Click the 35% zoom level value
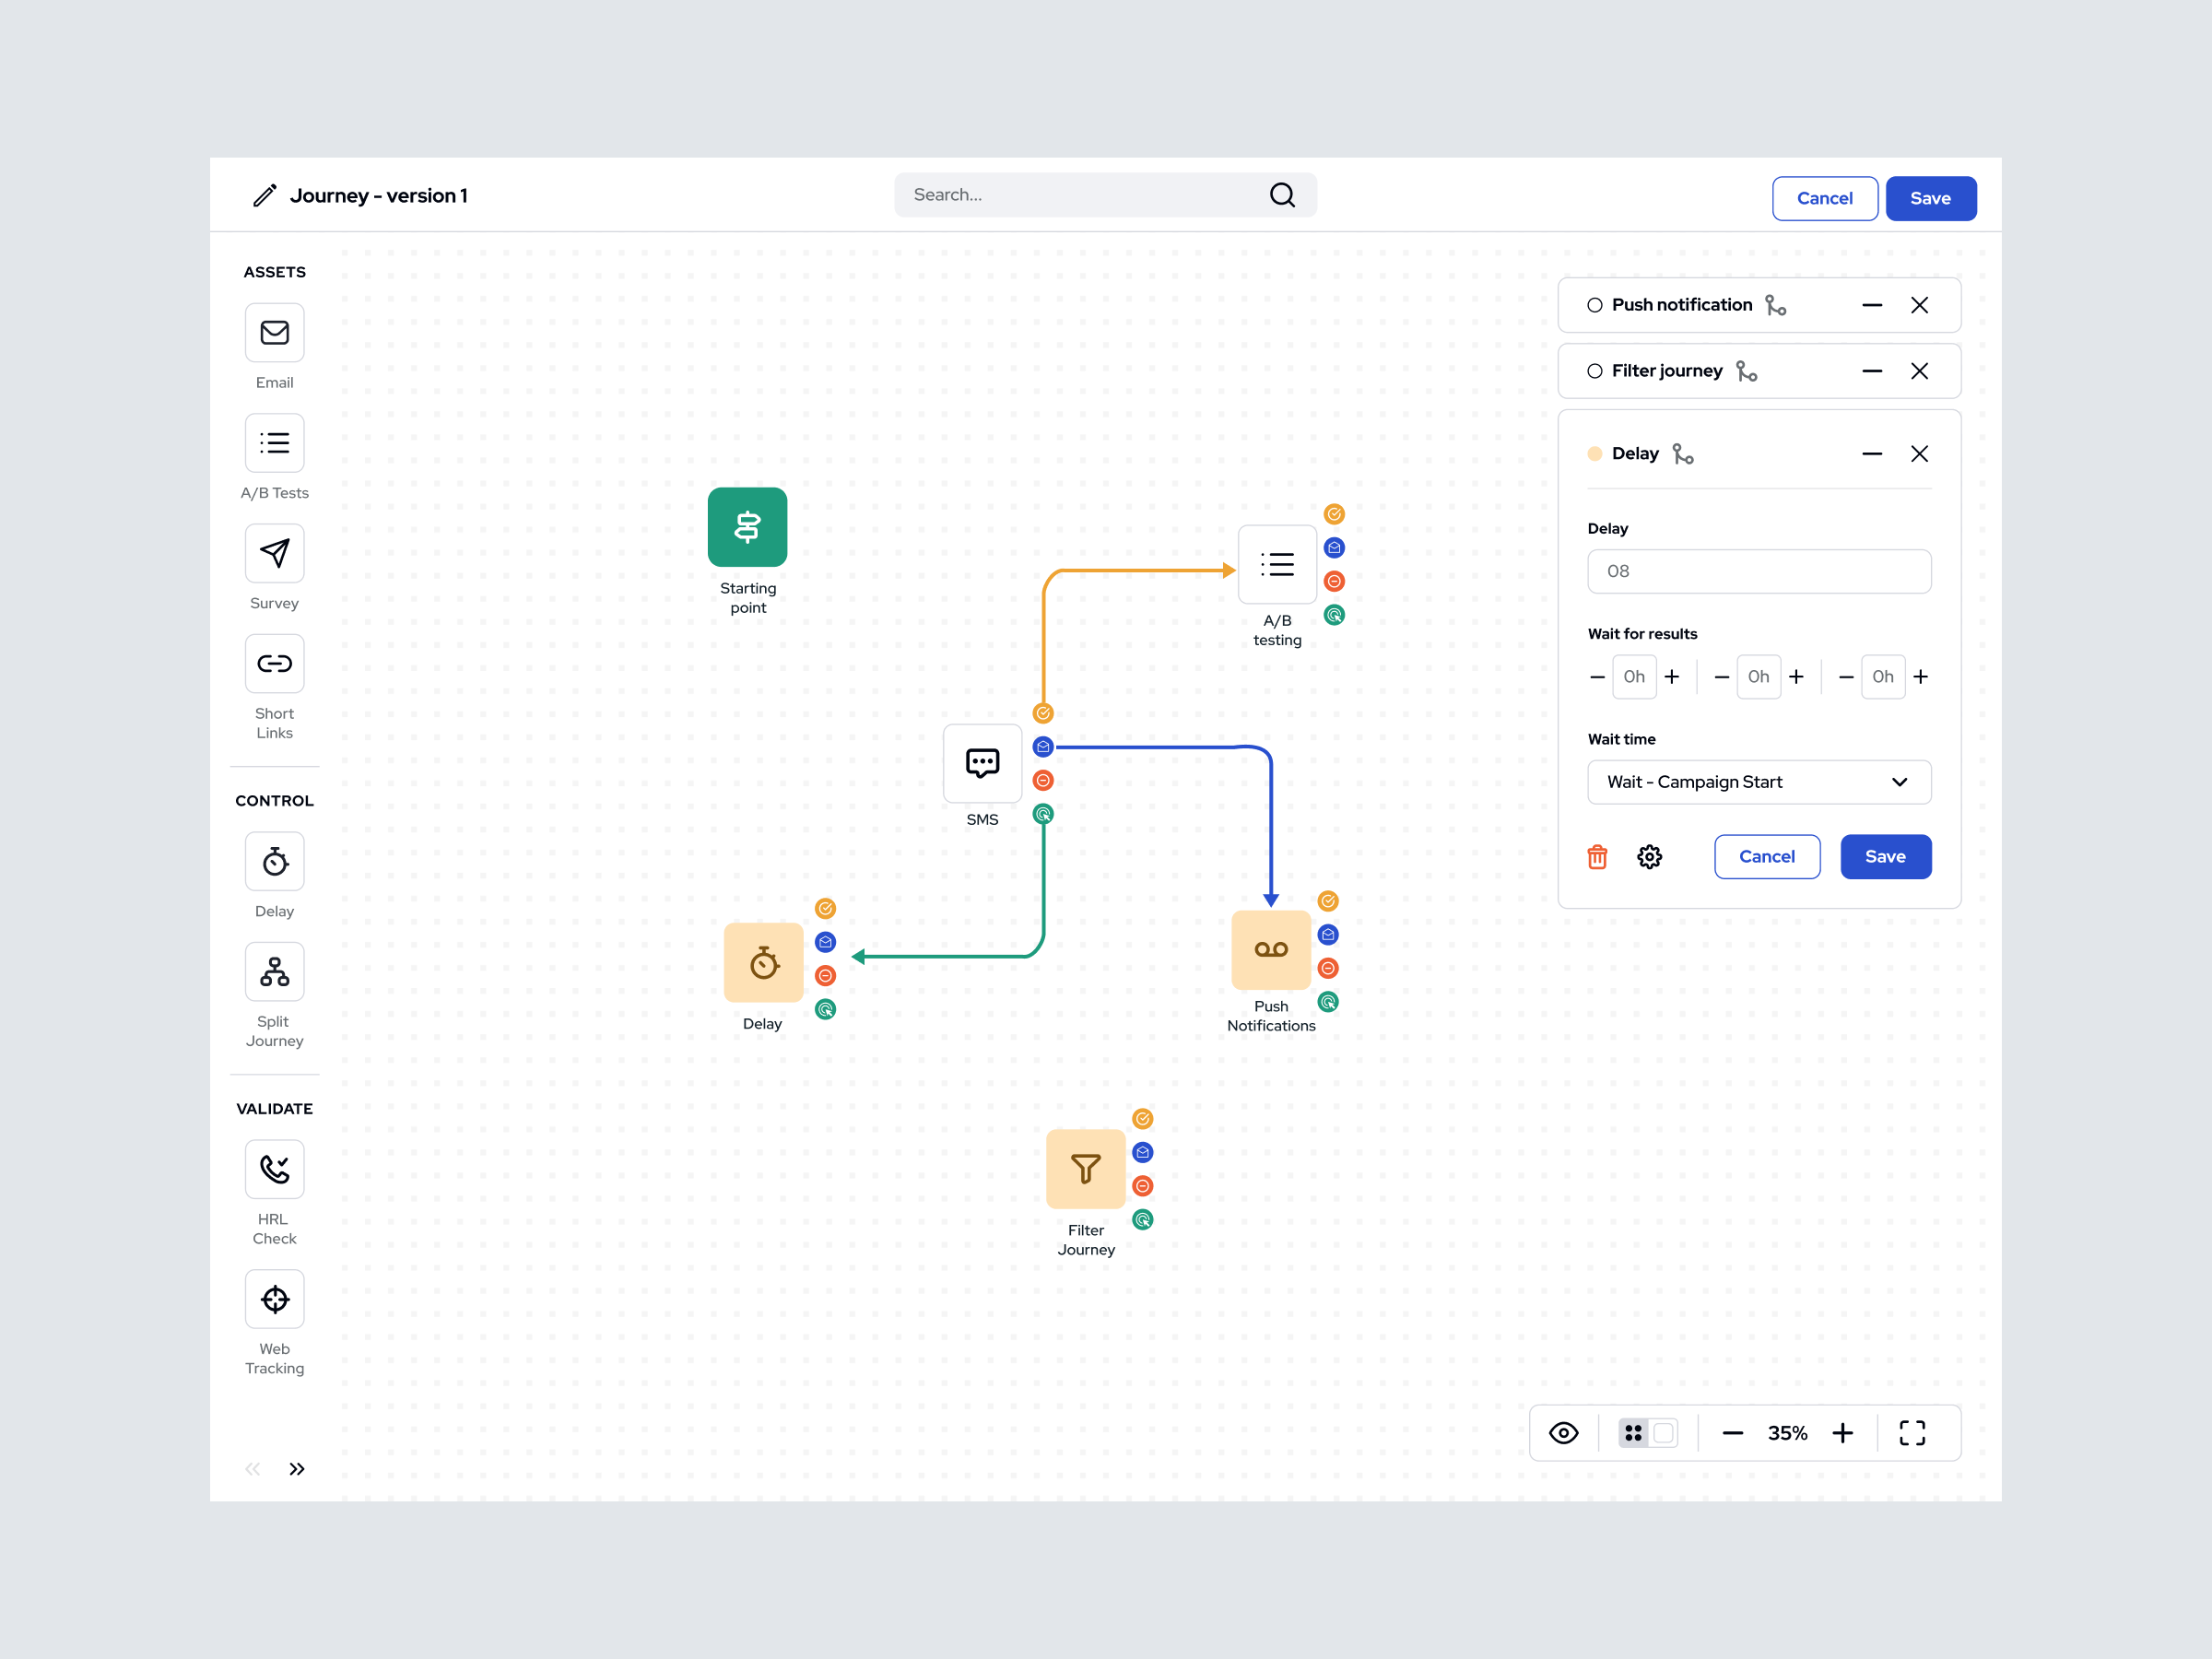 pyautogui.click(x=1787, y=1433)
